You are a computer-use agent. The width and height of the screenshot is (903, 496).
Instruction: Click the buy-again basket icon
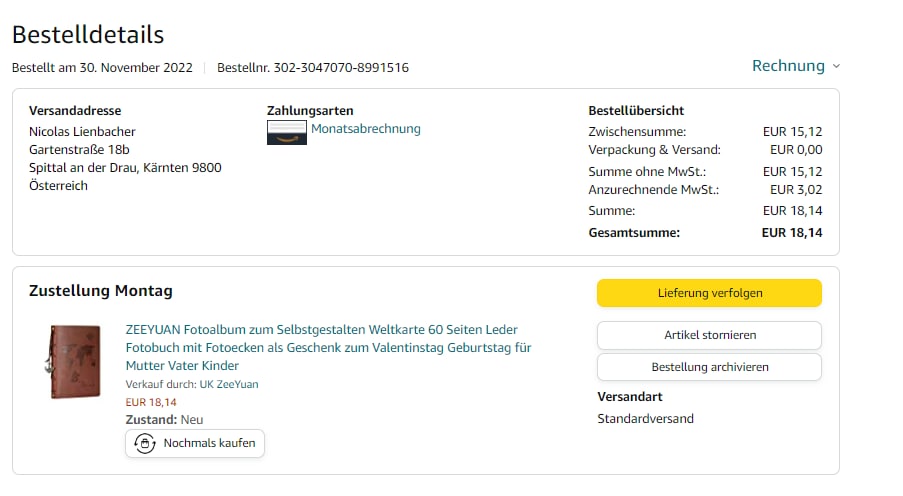coord(145,444)
